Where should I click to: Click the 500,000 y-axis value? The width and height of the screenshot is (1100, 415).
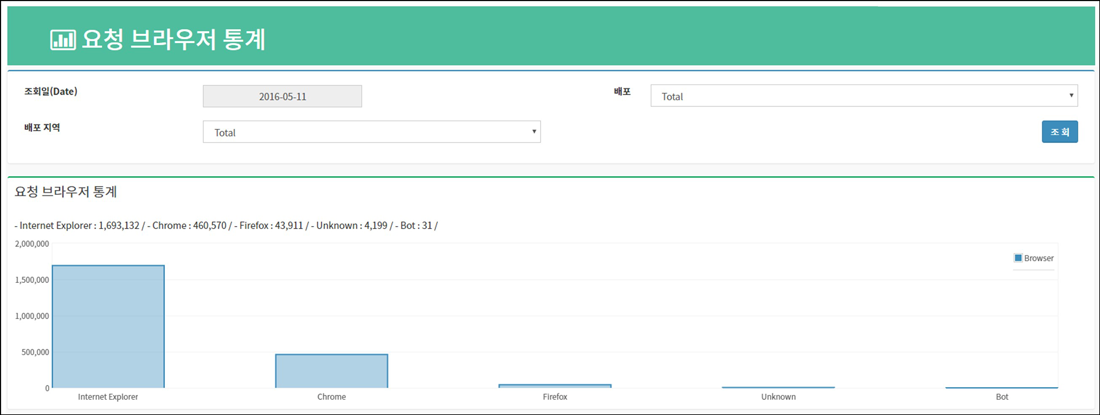[x=36, y=352]
